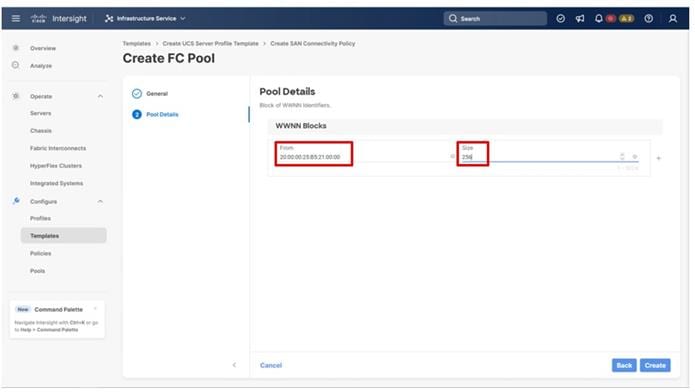Click the Pool Details heading
695x392 pixels.
pos(287,92)
